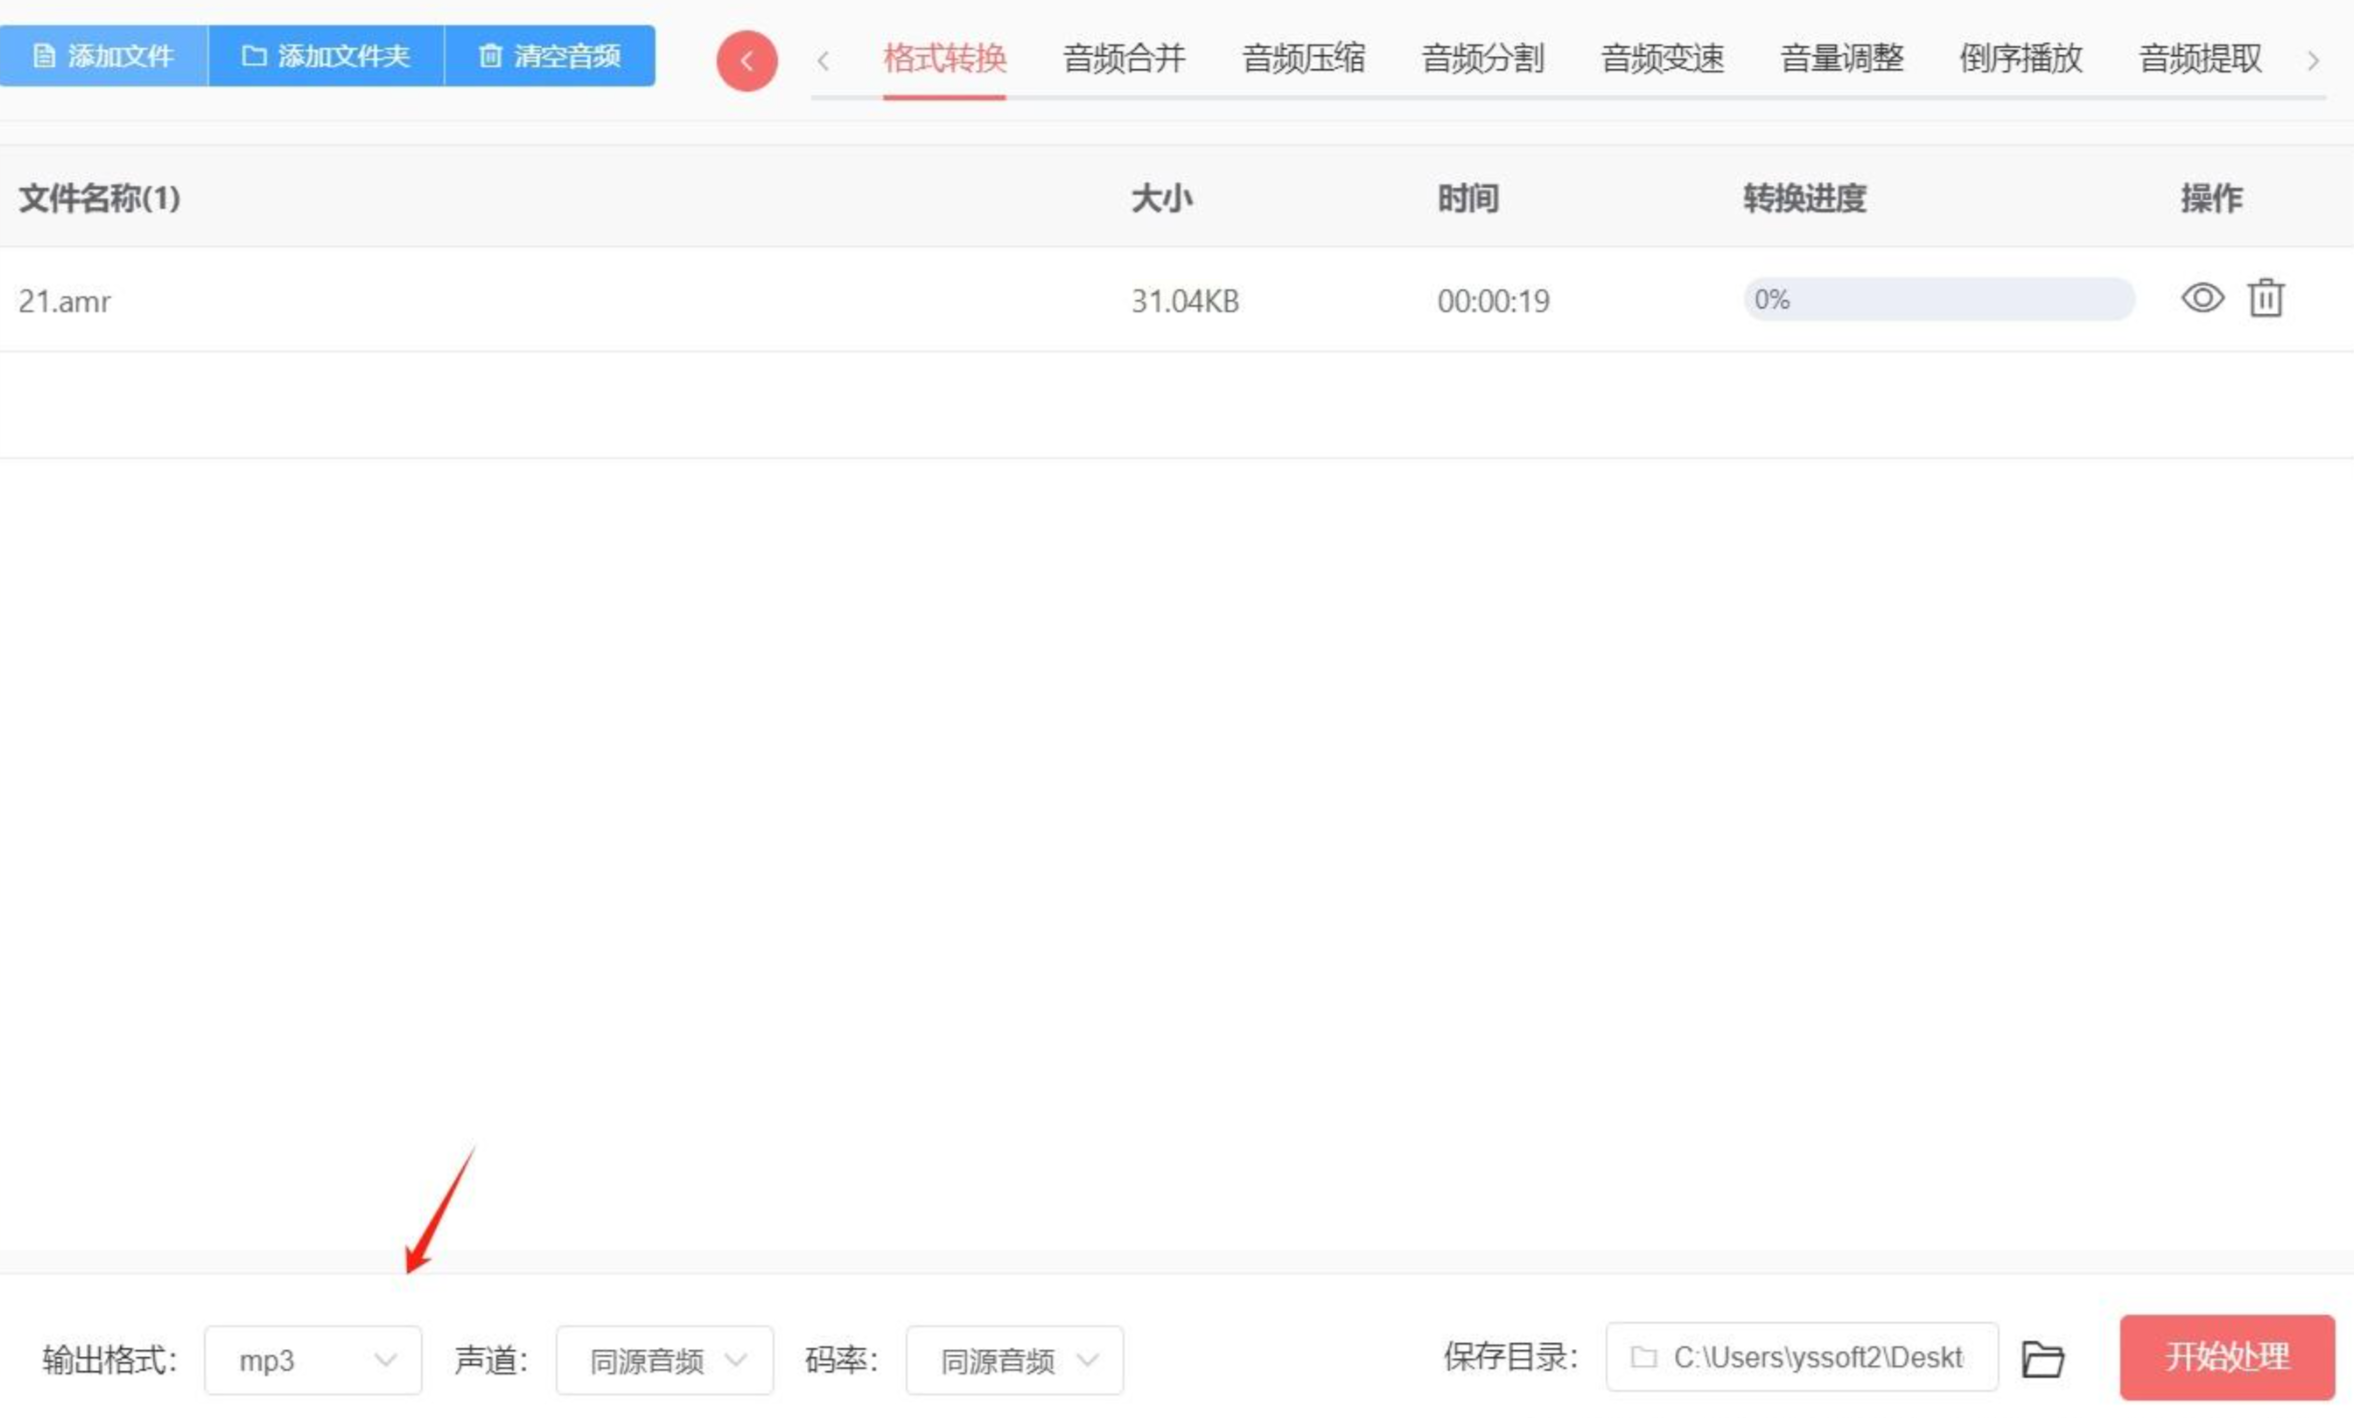Screen dimensions: 2354x1418
Task: Open the 输出格式 mp3 dropdown
Action: click(x=313, y=1360)
